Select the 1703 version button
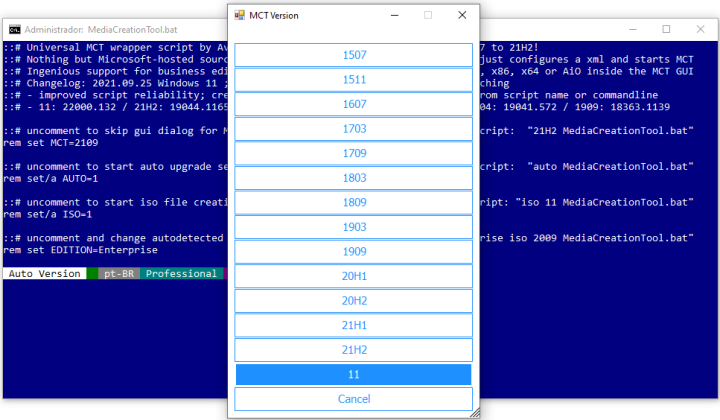Viewport: 720px width, 420px height. [x=354, y=129]
